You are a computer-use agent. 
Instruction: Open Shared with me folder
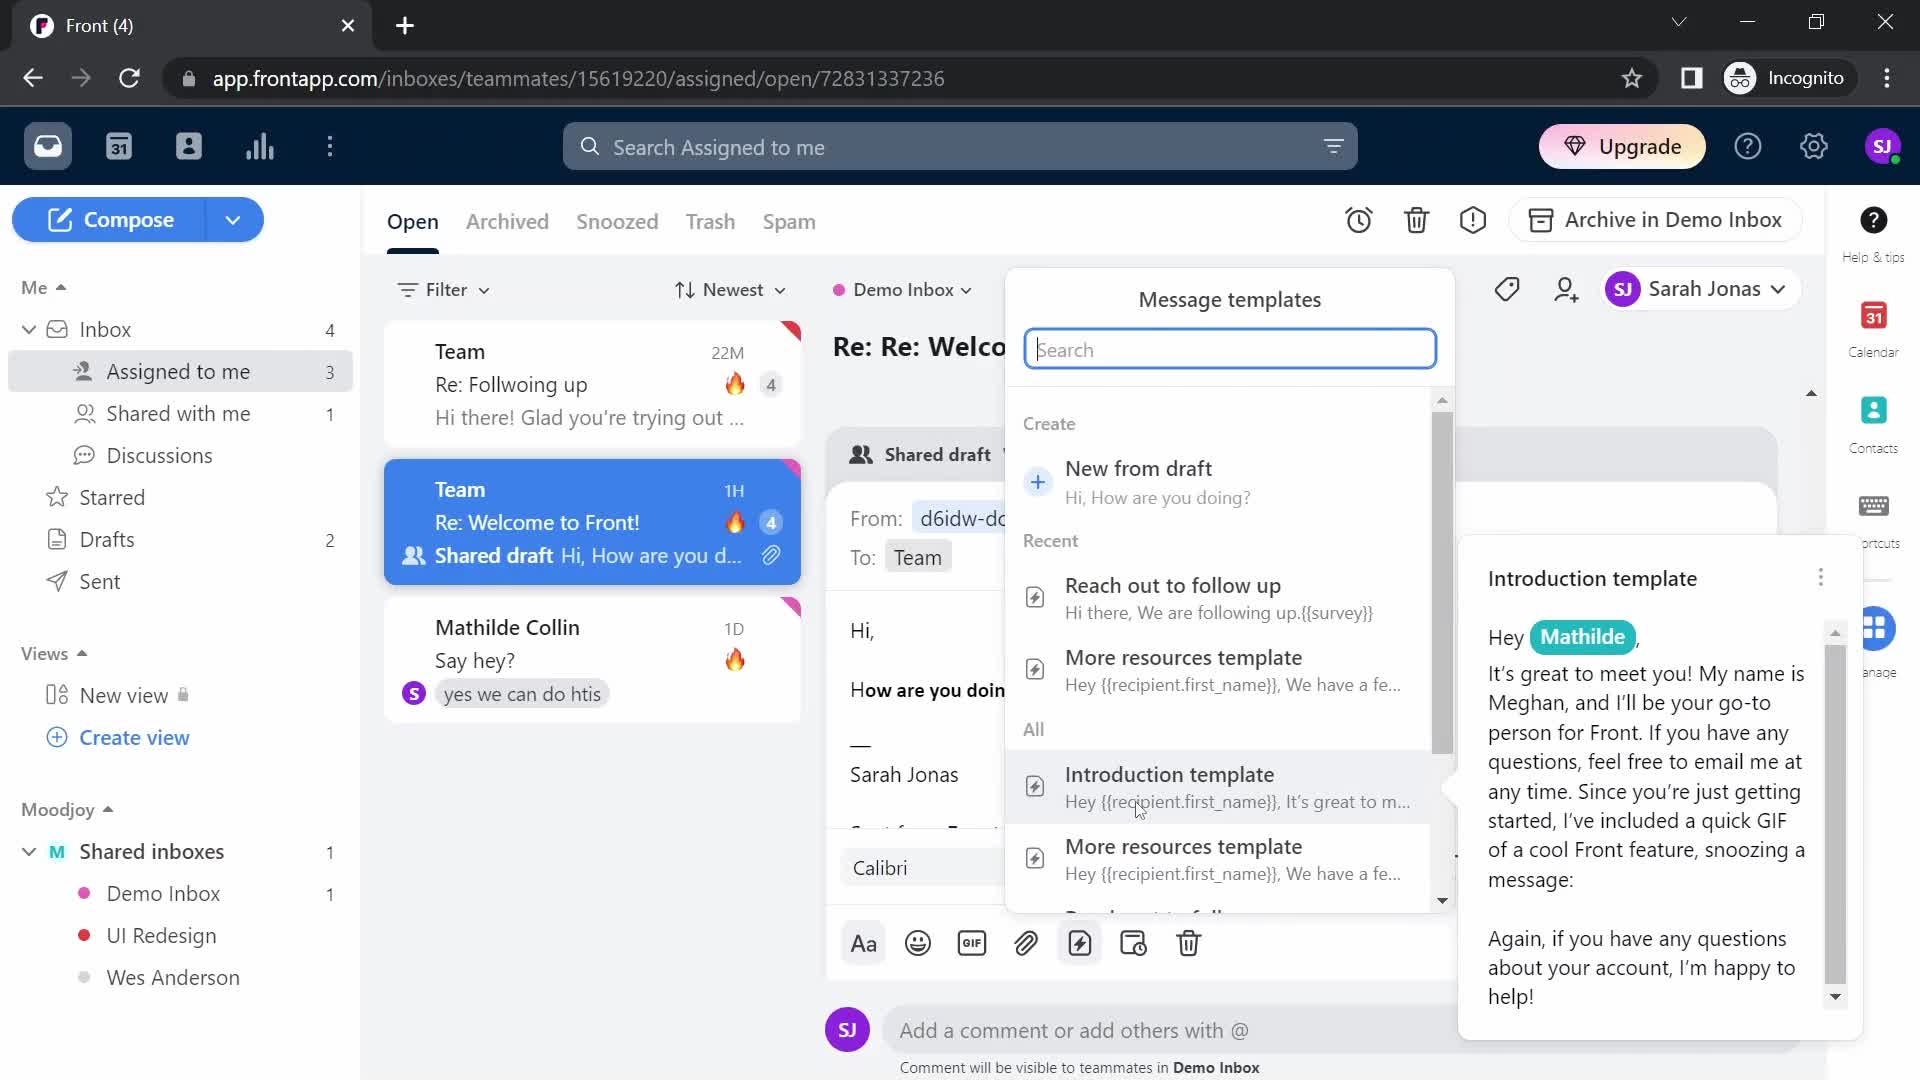(180, 414)
